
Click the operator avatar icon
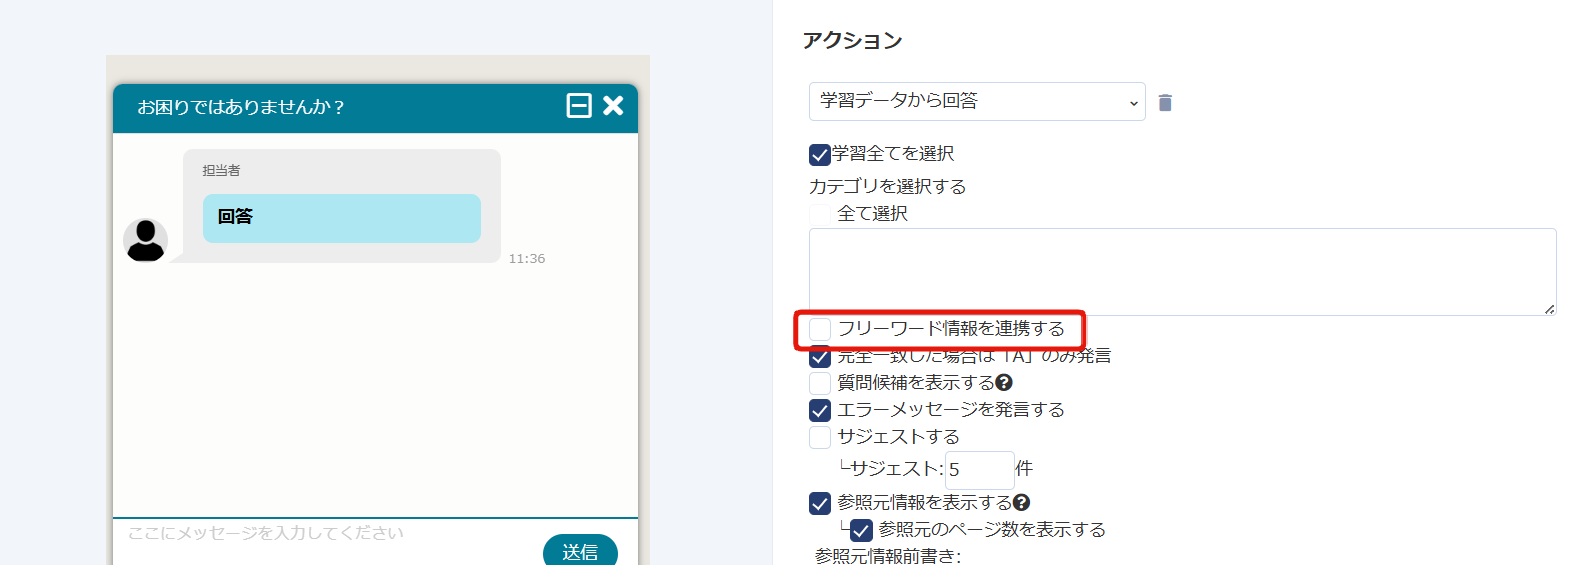pos(145,240)
